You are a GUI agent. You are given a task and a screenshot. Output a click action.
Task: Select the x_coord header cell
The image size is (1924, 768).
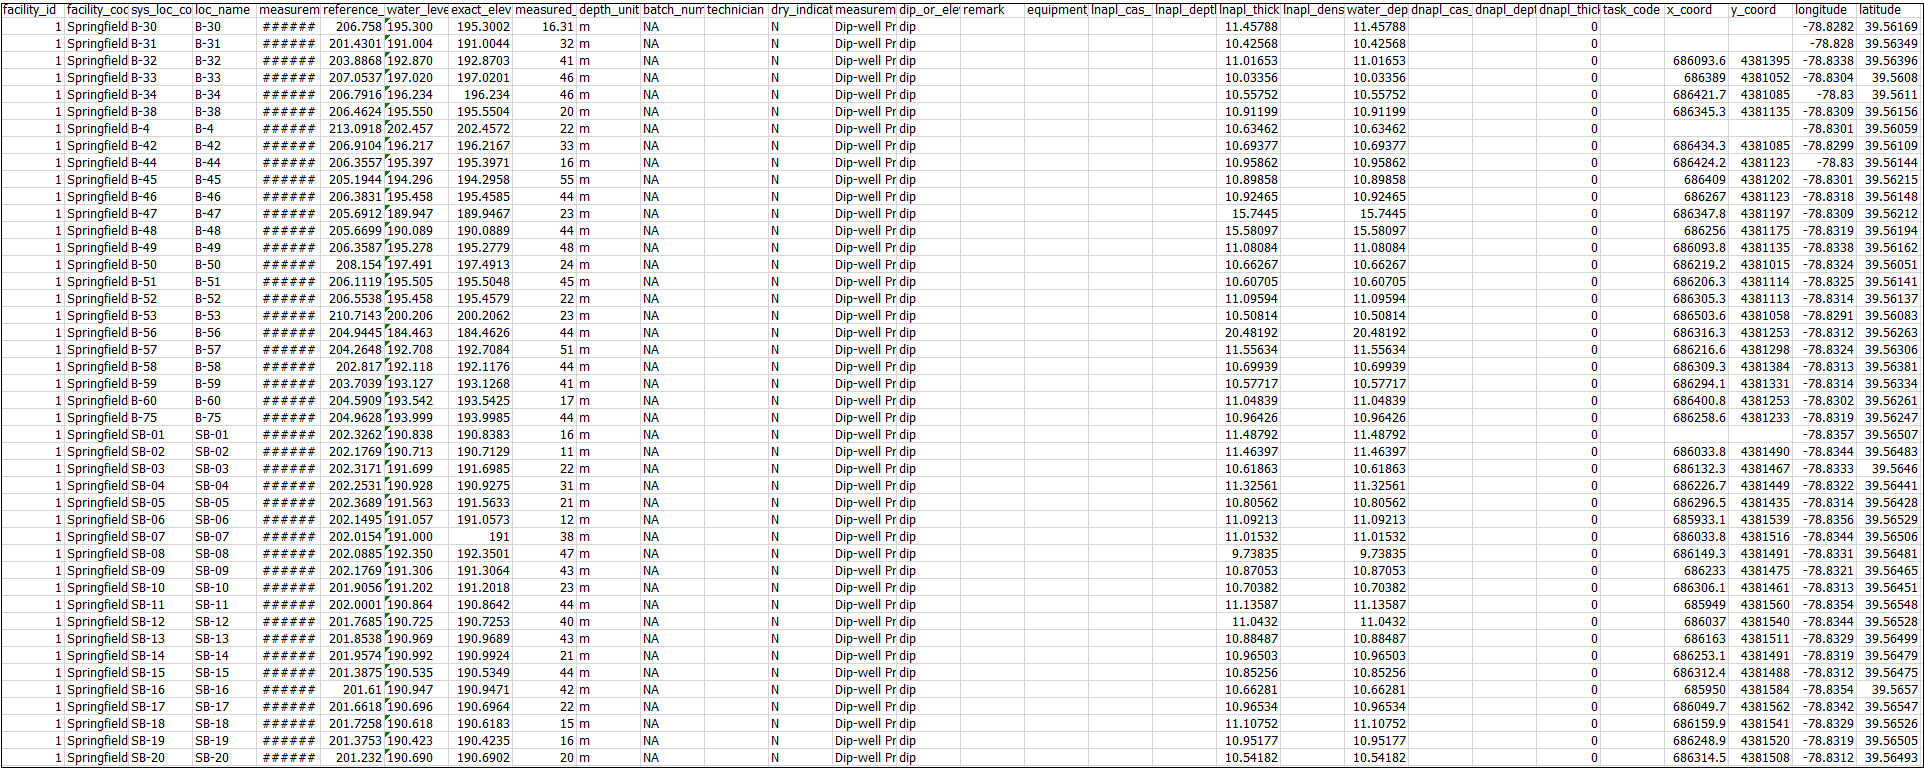1696,10
